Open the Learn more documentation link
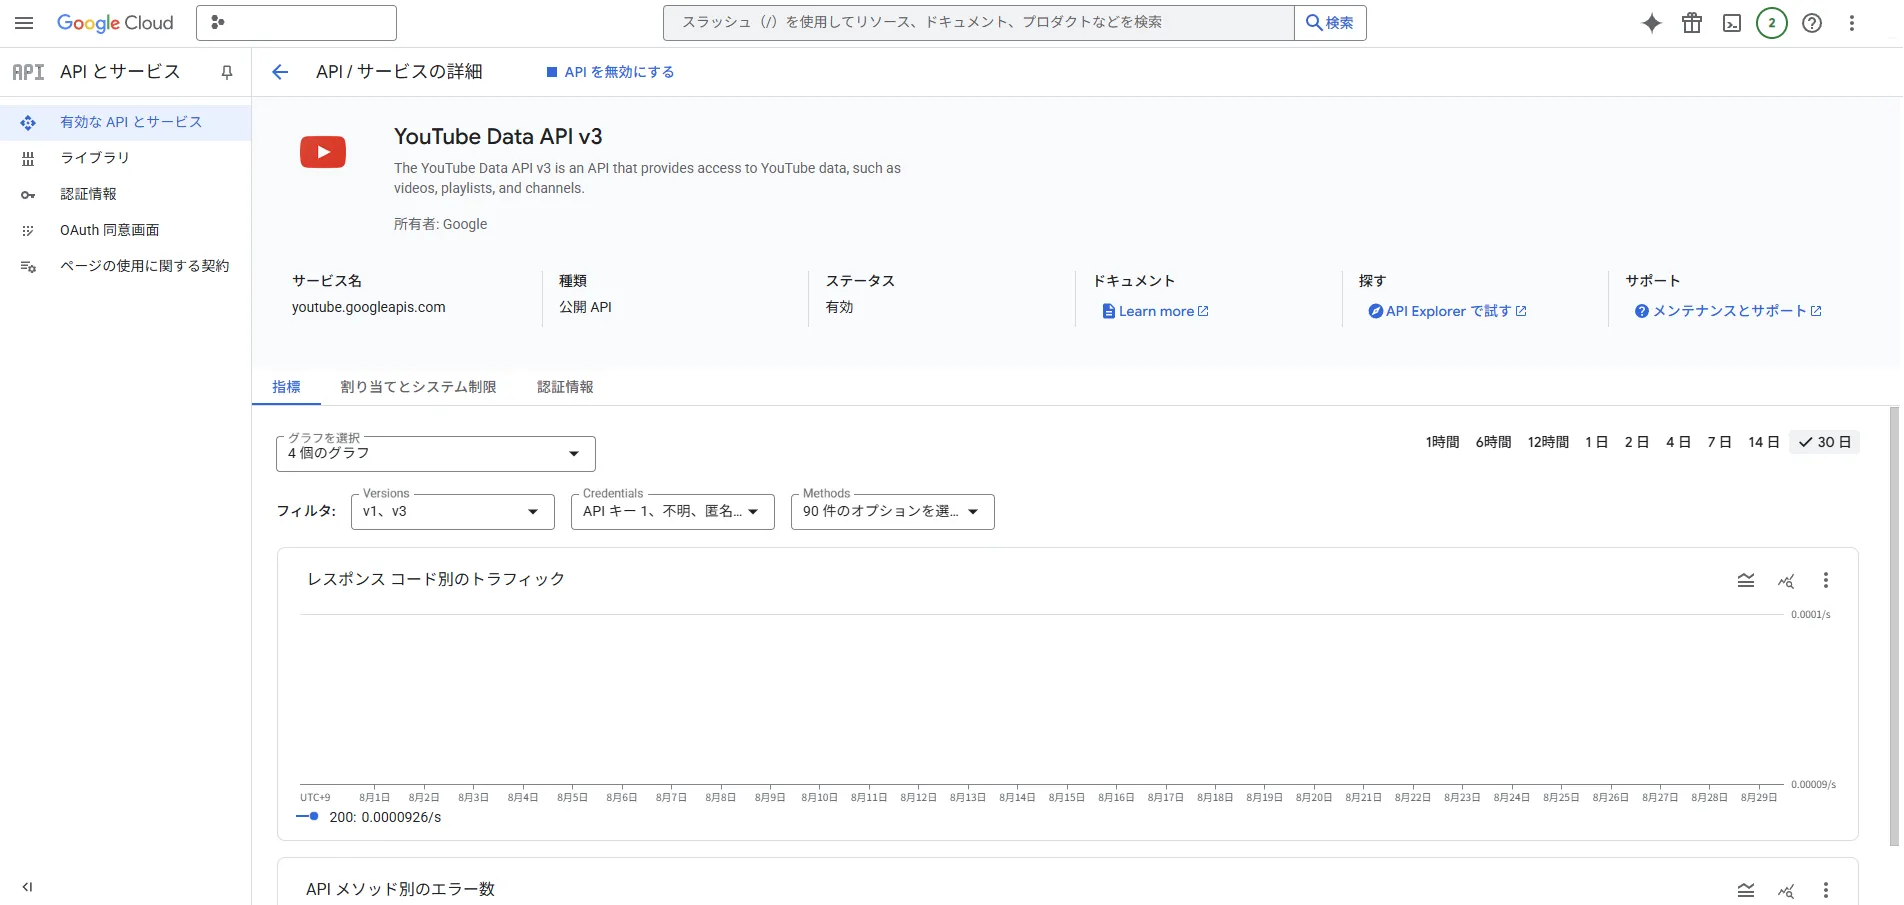Viewport: 1904px width, 905px height. click(x=1155, y=311)
